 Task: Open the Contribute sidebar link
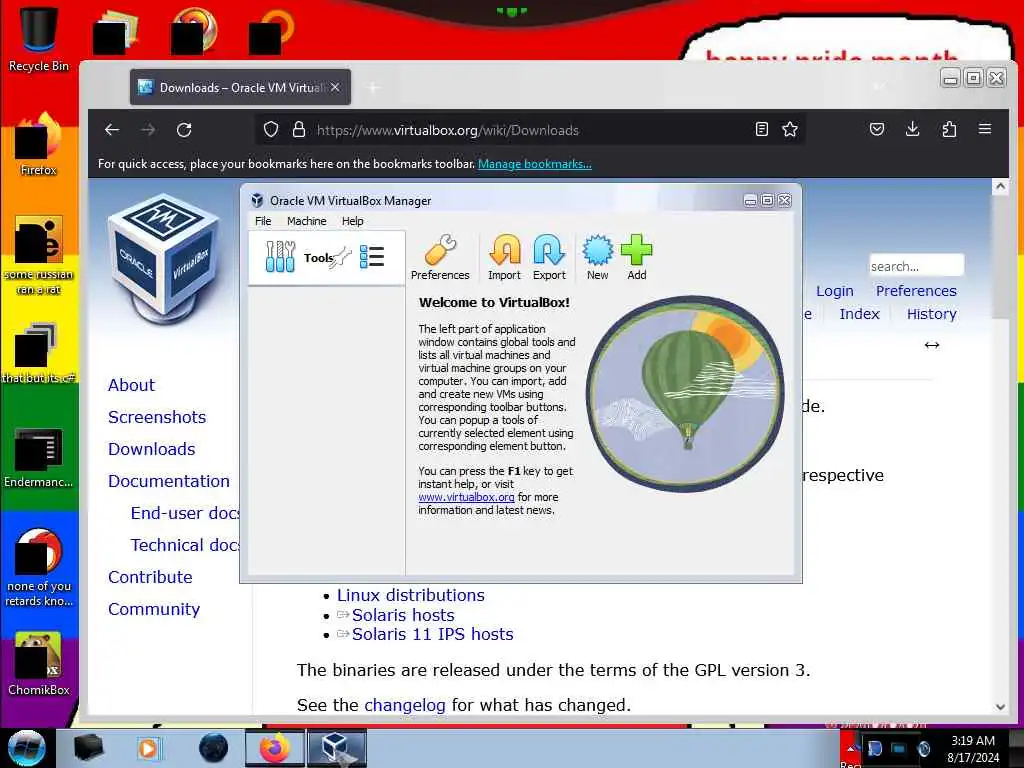150,577
